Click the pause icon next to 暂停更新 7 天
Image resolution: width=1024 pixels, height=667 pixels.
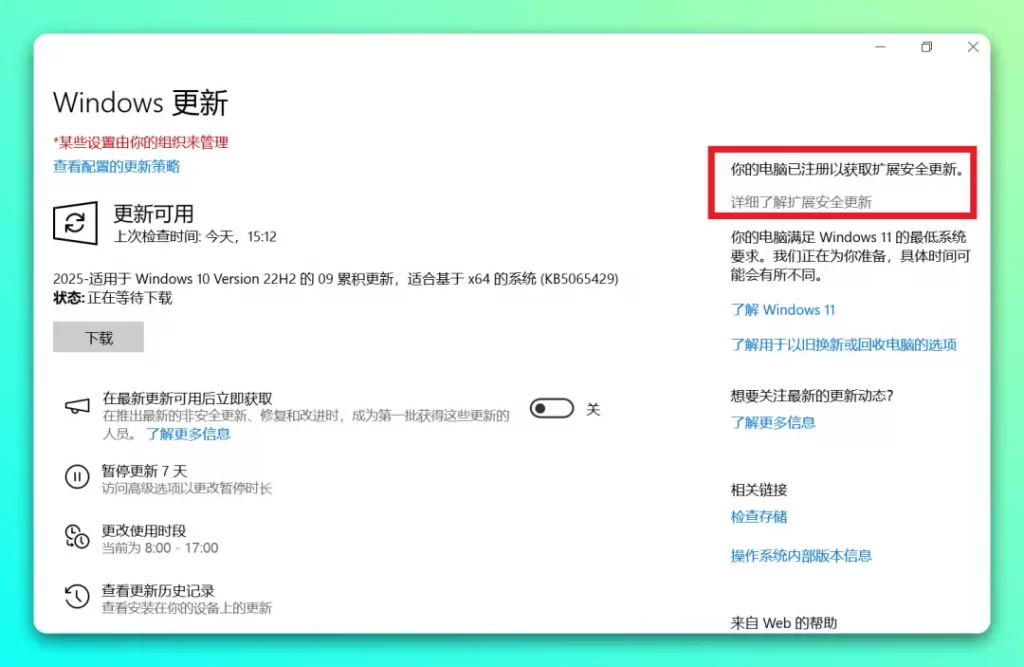click(77, 477)
